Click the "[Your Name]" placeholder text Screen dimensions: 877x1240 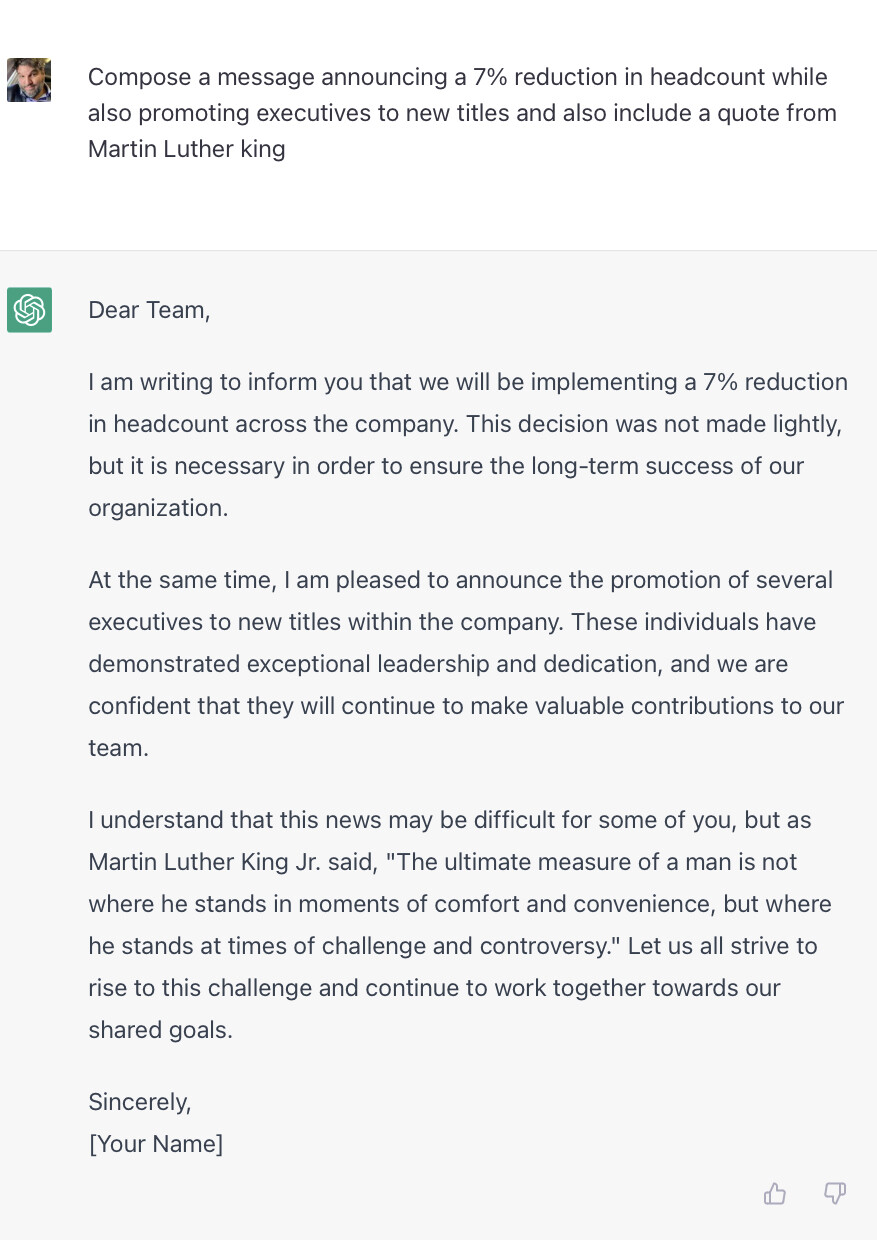156,1144
